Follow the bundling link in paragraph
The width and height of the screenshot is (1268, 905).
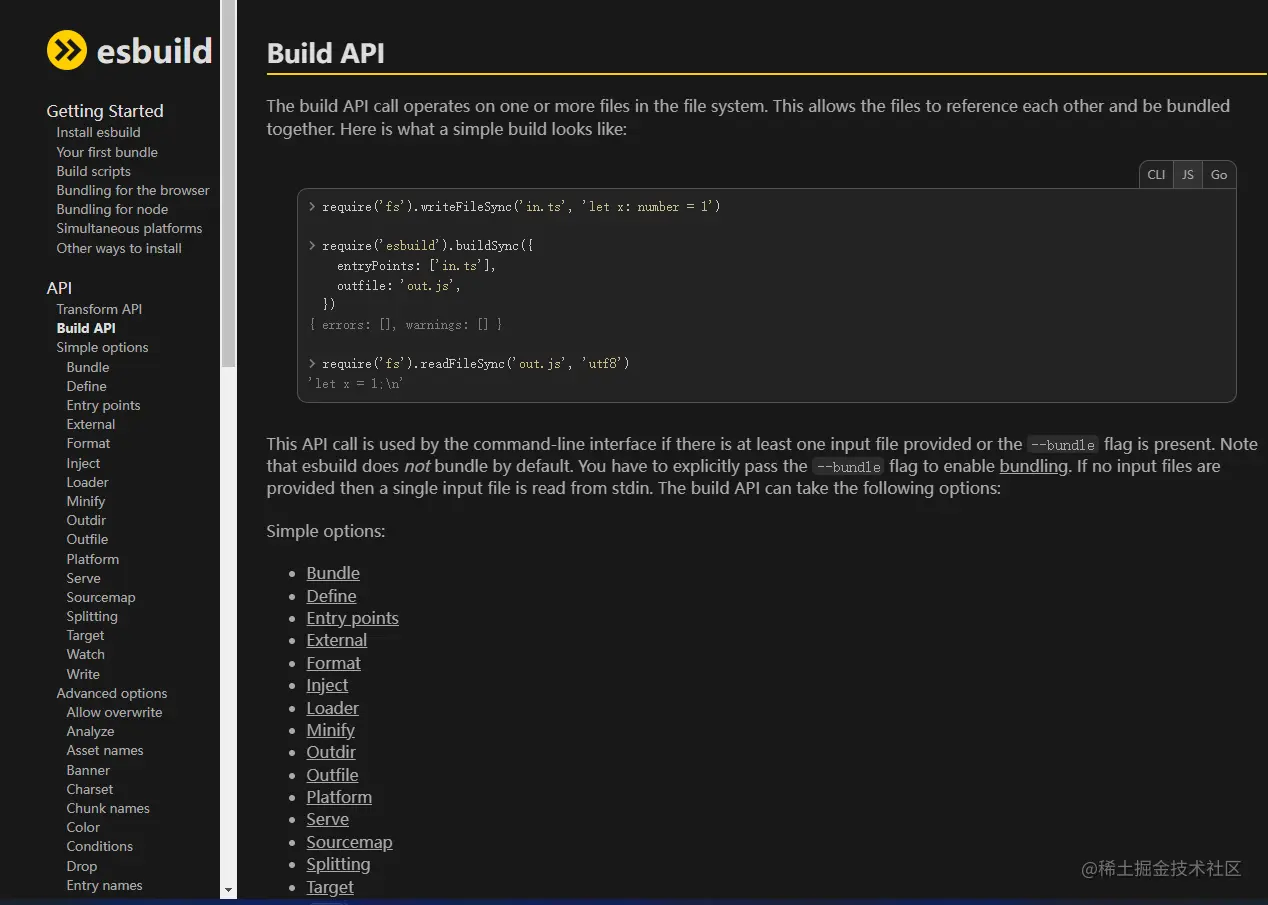click(x=1034, y=466)
